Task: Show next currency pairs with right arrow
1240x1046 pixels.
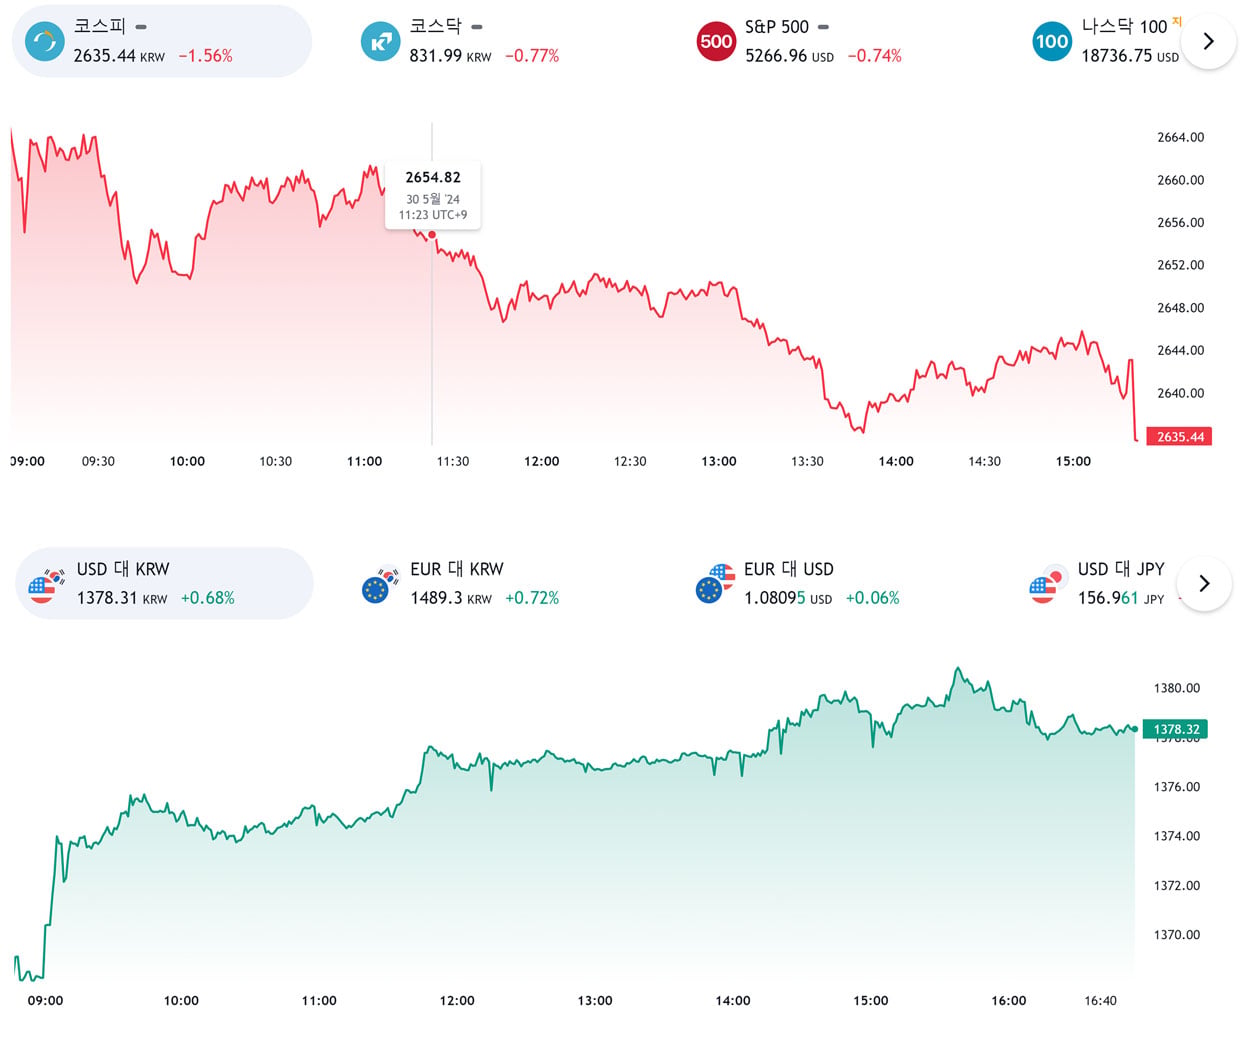Action: pos(1204,583)
